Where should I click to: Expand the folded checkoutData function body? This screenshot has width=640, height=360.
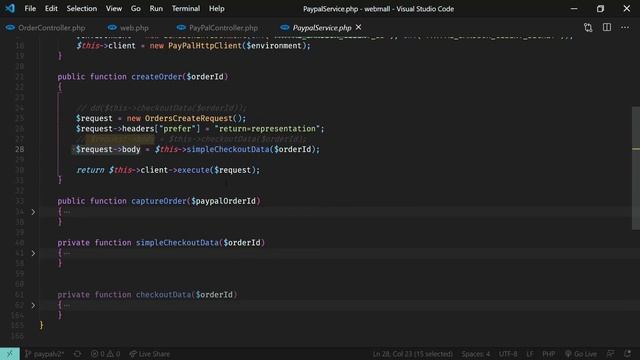tap(33, 305)
